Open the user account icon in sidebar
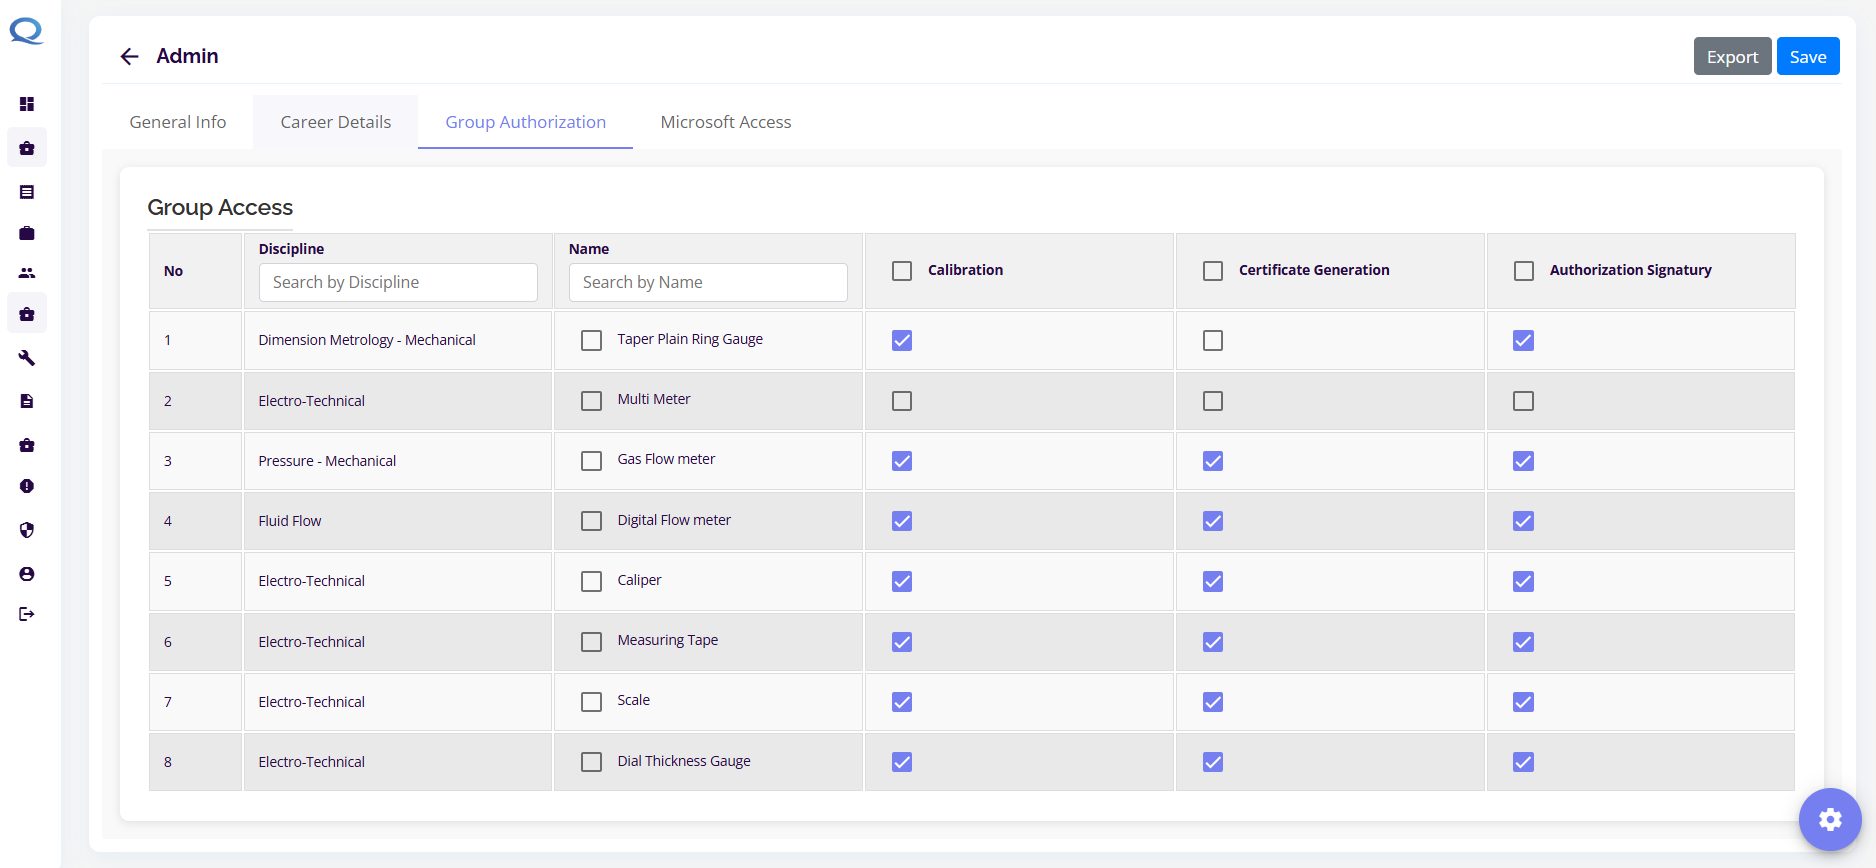This screenshot has width=1876, height=868. pos(27,574)
